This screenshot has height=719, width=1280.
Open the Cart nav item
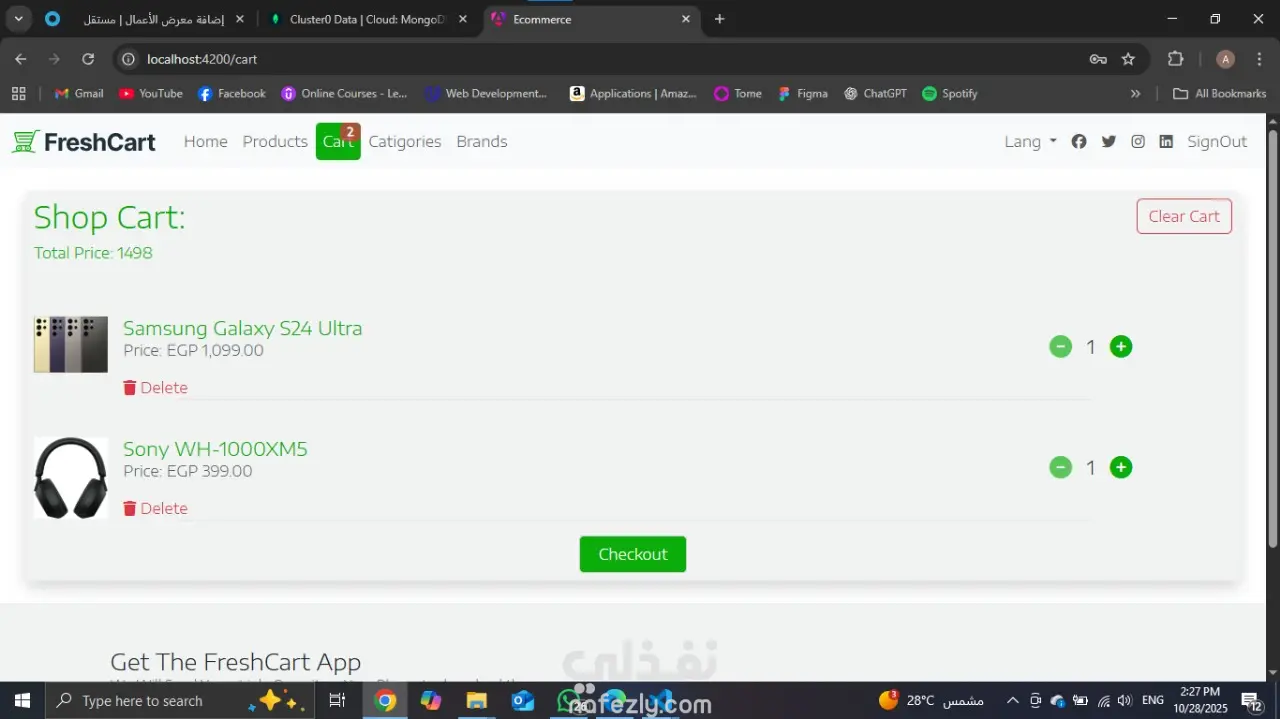338,142
